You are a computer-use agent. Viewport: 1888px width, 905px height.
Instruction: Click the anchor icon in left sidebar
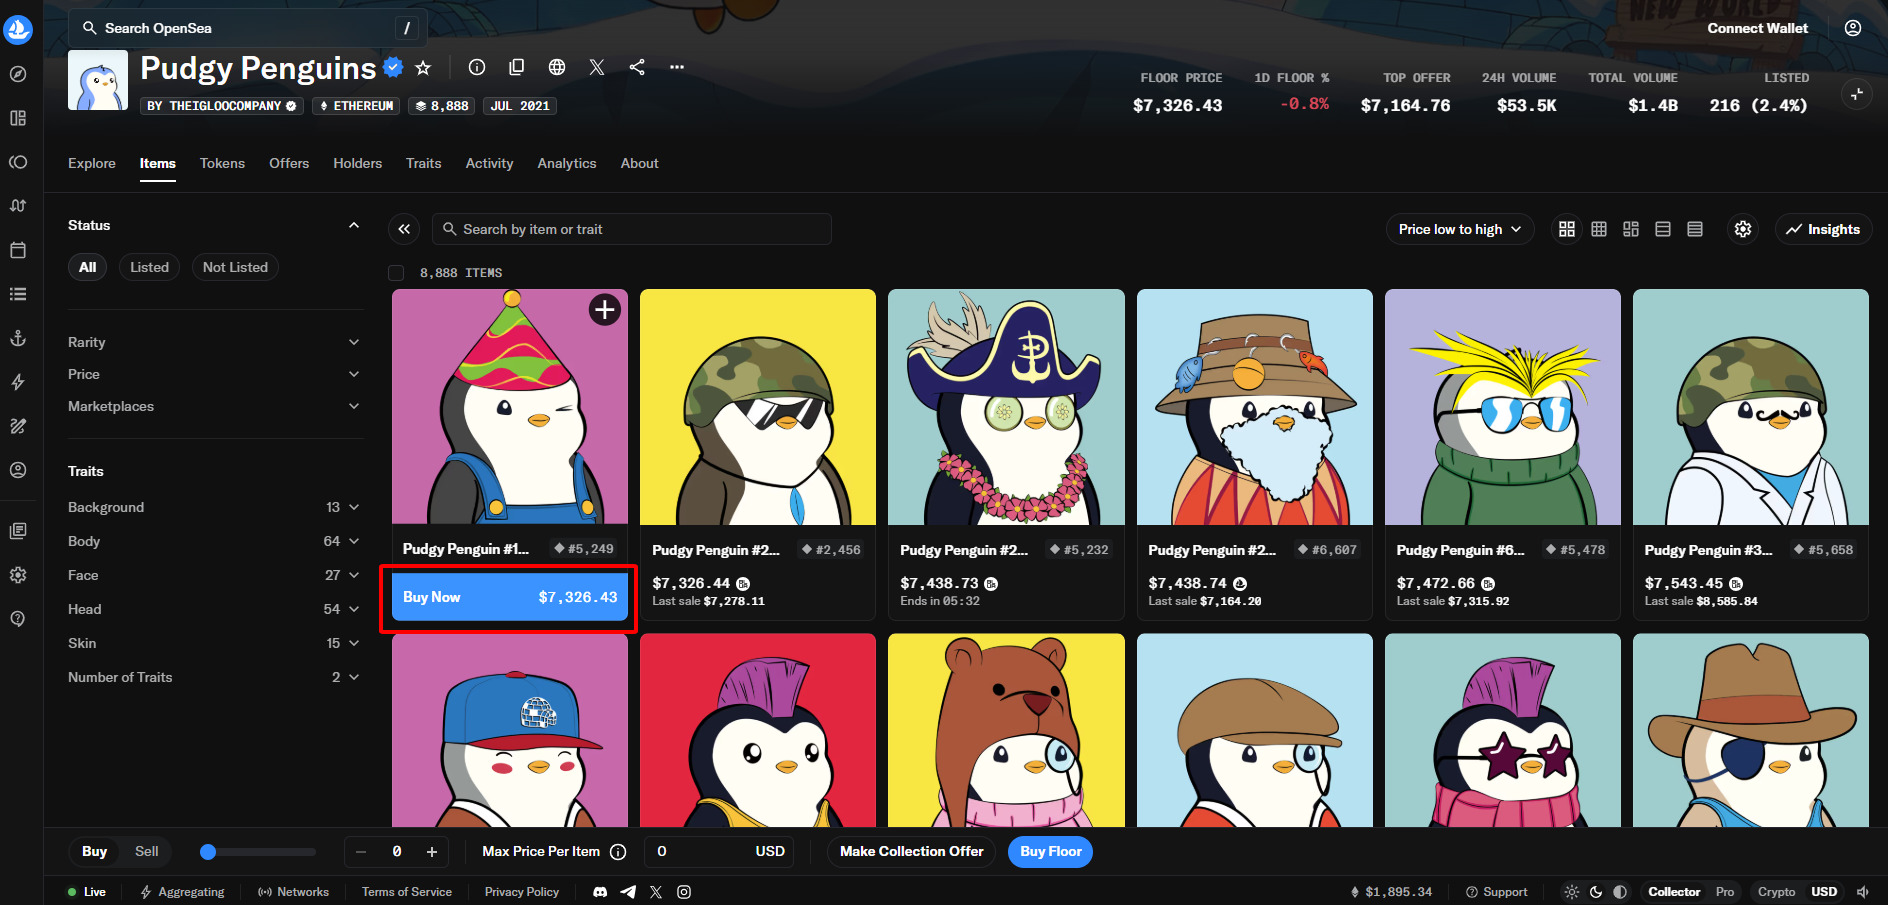tap(18, 338)
